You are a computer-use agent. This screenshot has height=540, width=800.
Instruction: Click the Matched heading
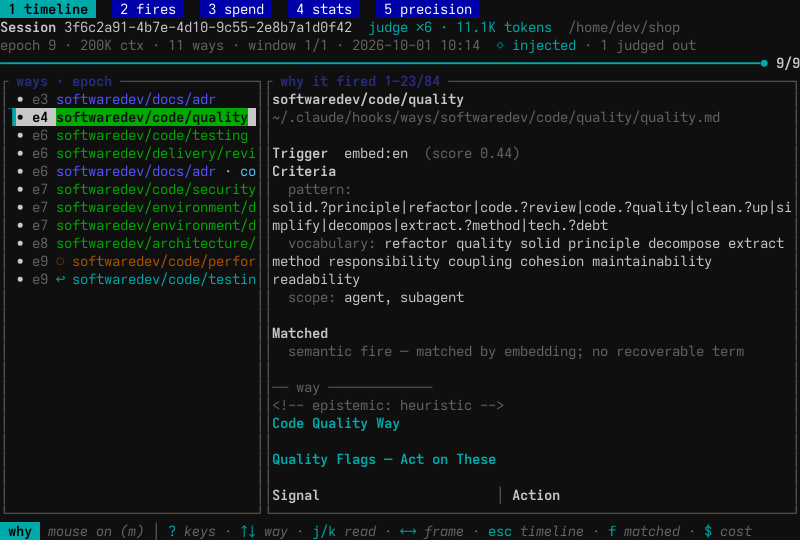(x=300, y=333)
